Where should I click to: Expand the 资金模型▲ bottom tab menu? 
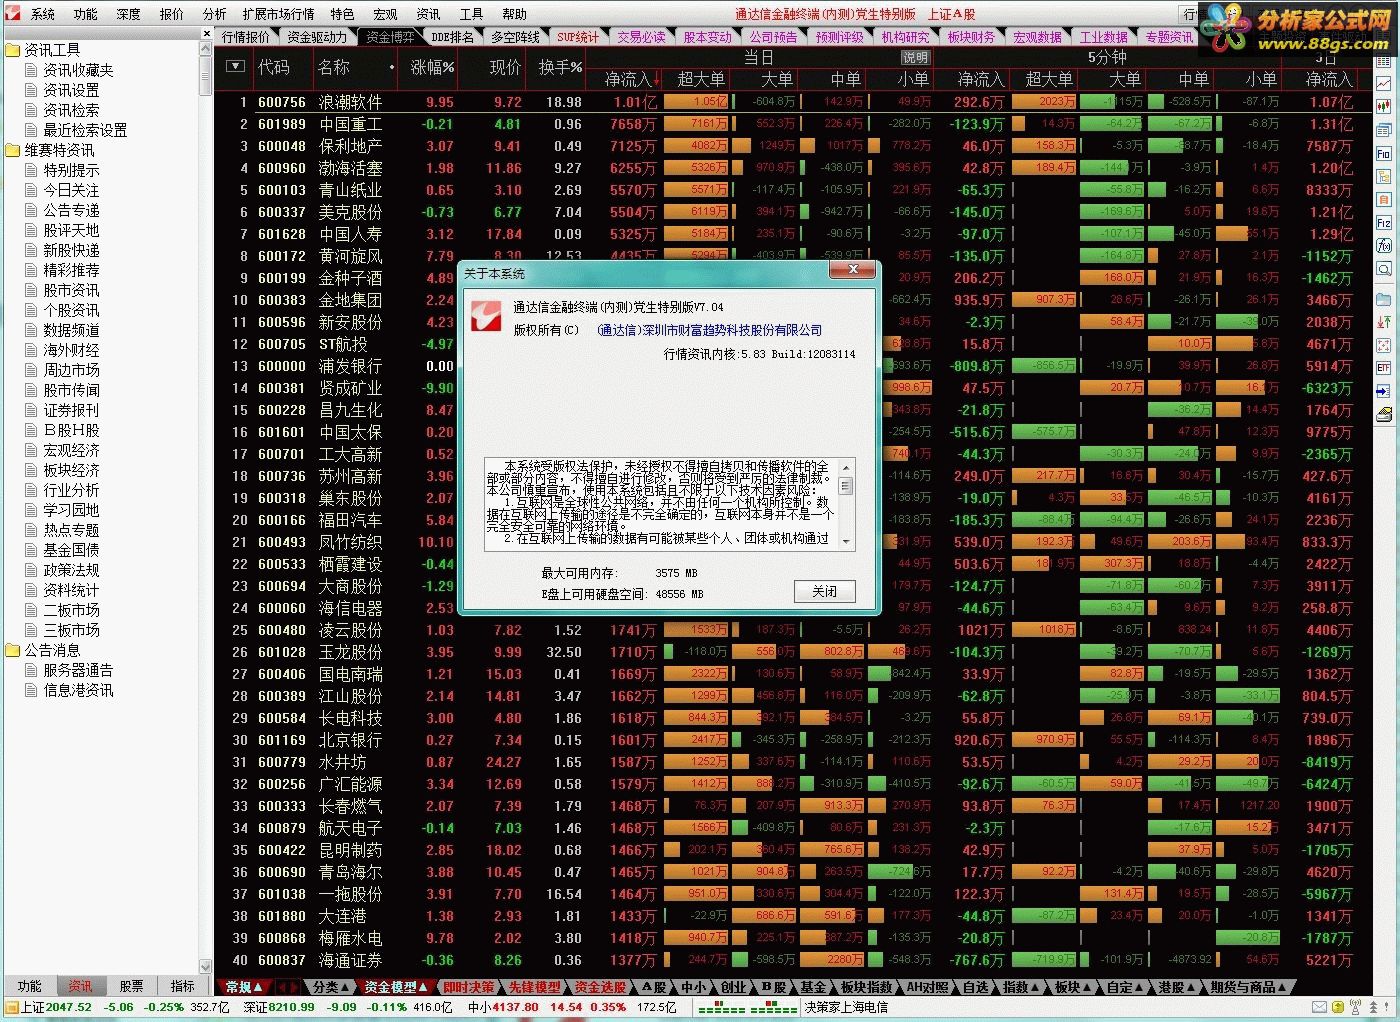(396, 987)
